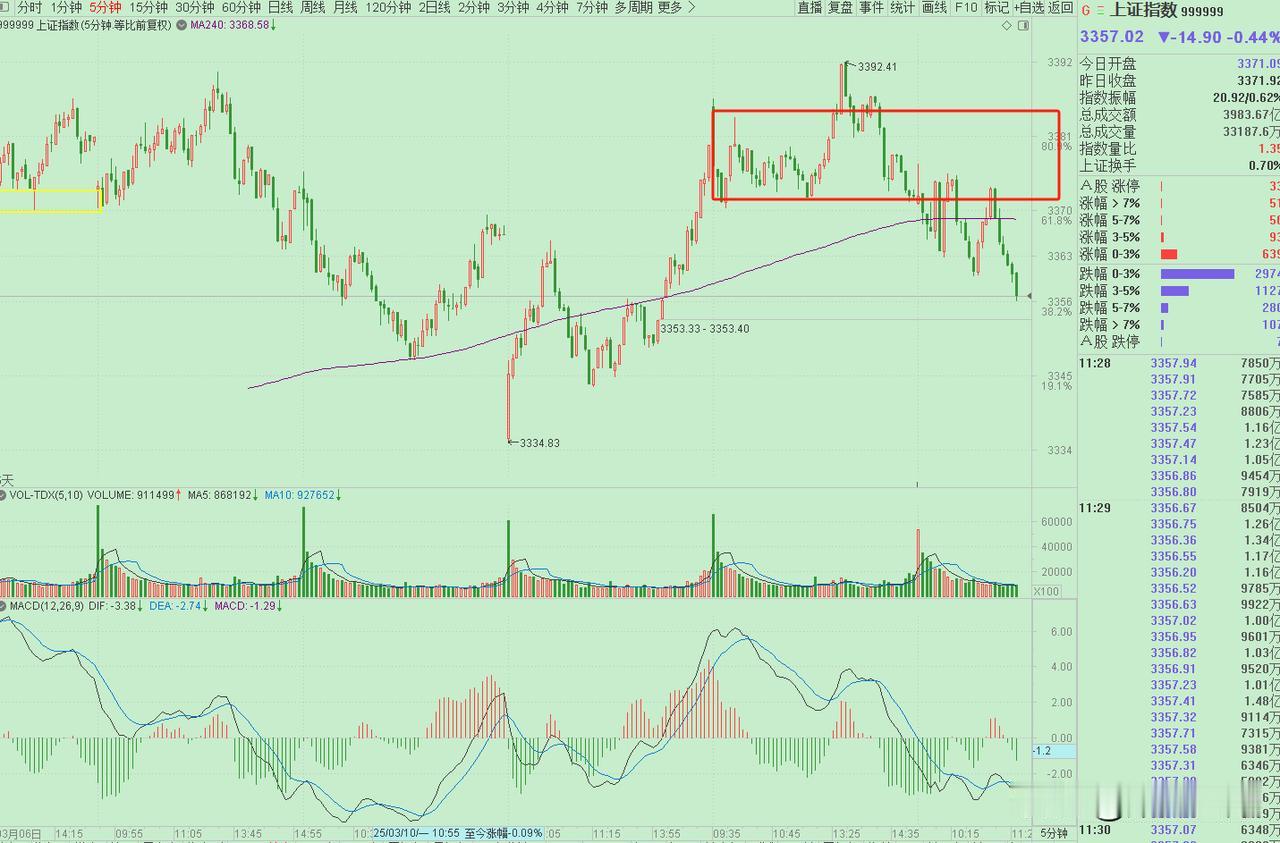Click the 今日开盘 row in the panel
This screenshot has height=843, width=1280.
[x=1179, y=63]
